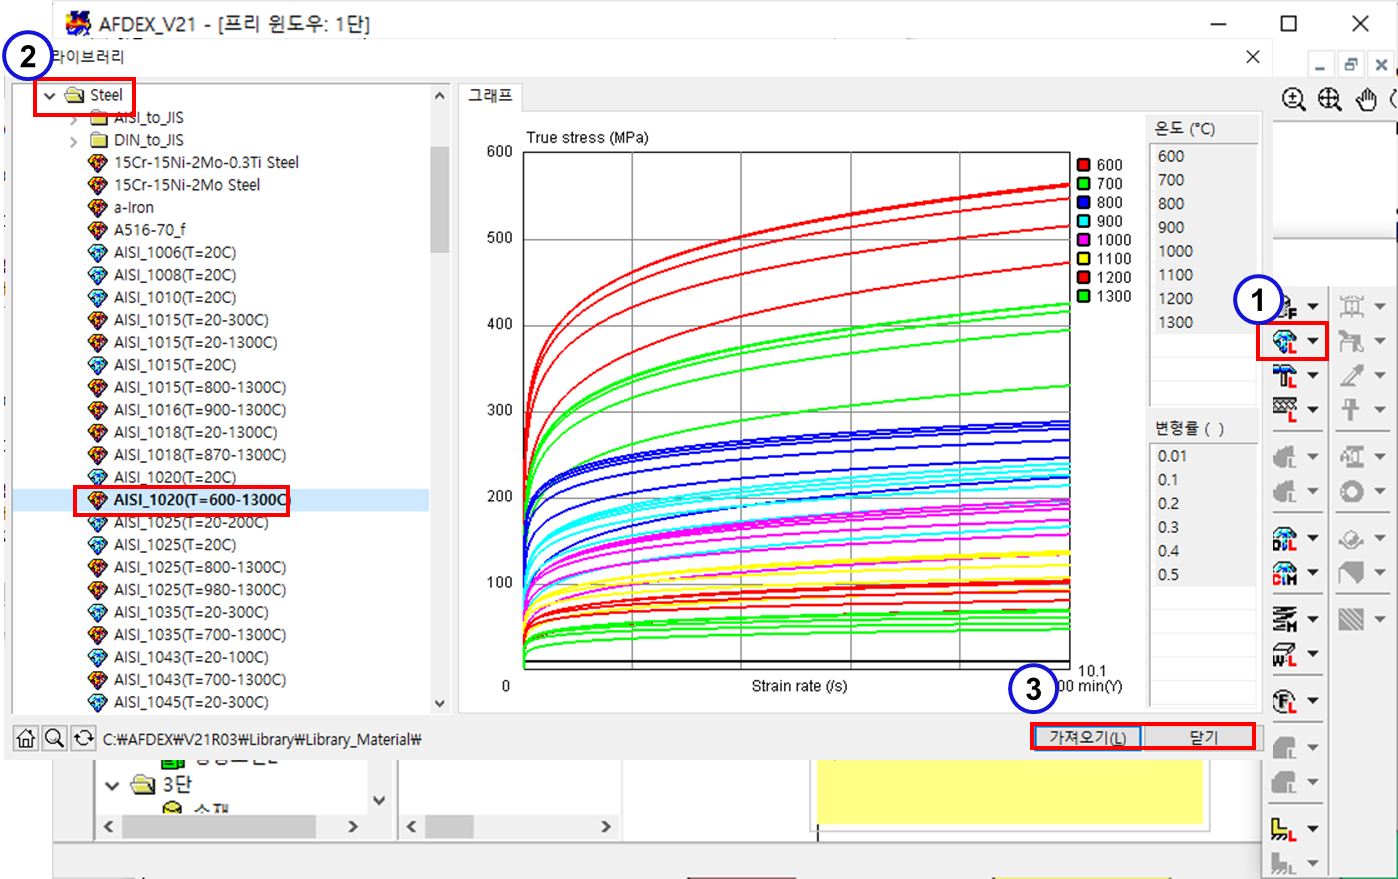The width and height of the screenshot is (1398, 879).
Task: Open the material library diamond toolbar icon
Action: click(1285, 342)
